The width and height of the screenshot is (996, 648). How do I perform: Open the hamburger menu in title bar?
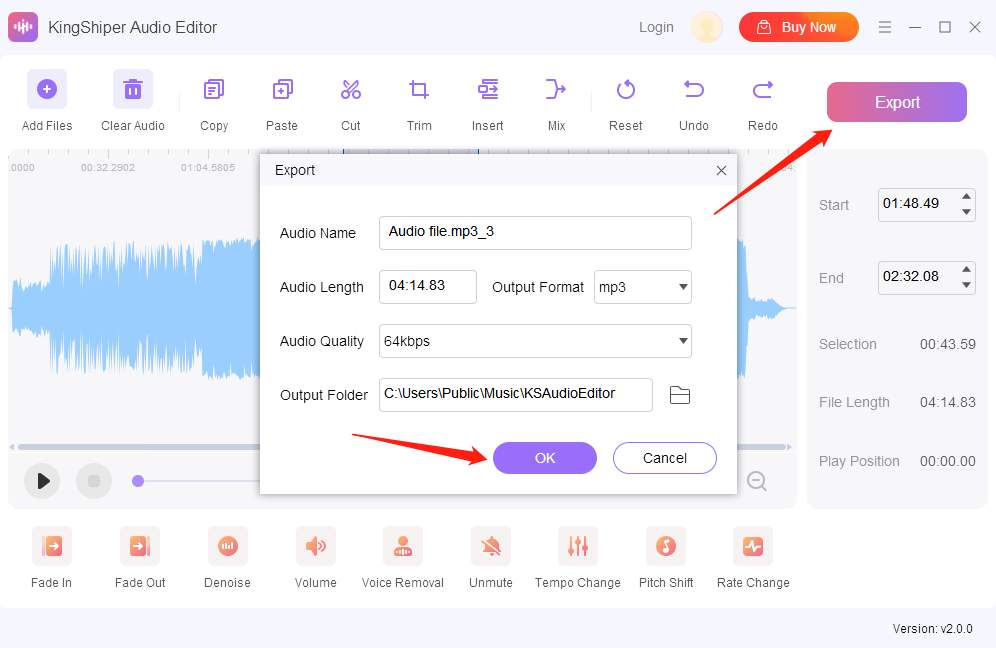point(885,27)
